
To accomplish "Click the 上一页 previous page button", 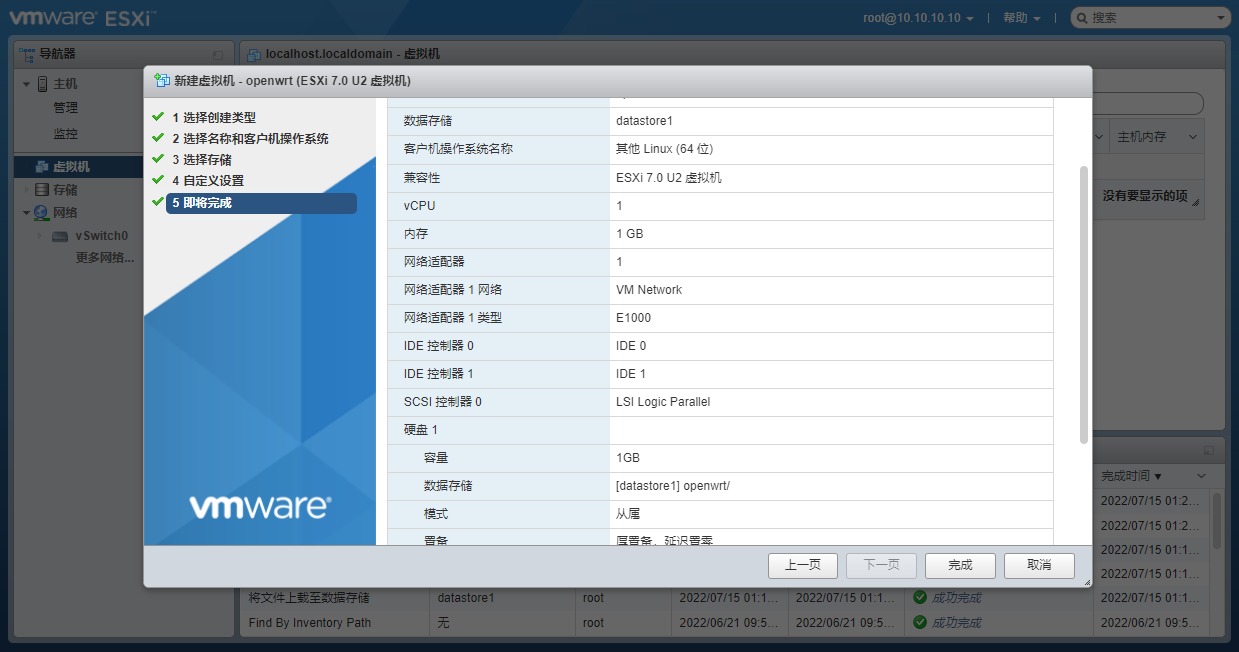I will tap(802, 565).
